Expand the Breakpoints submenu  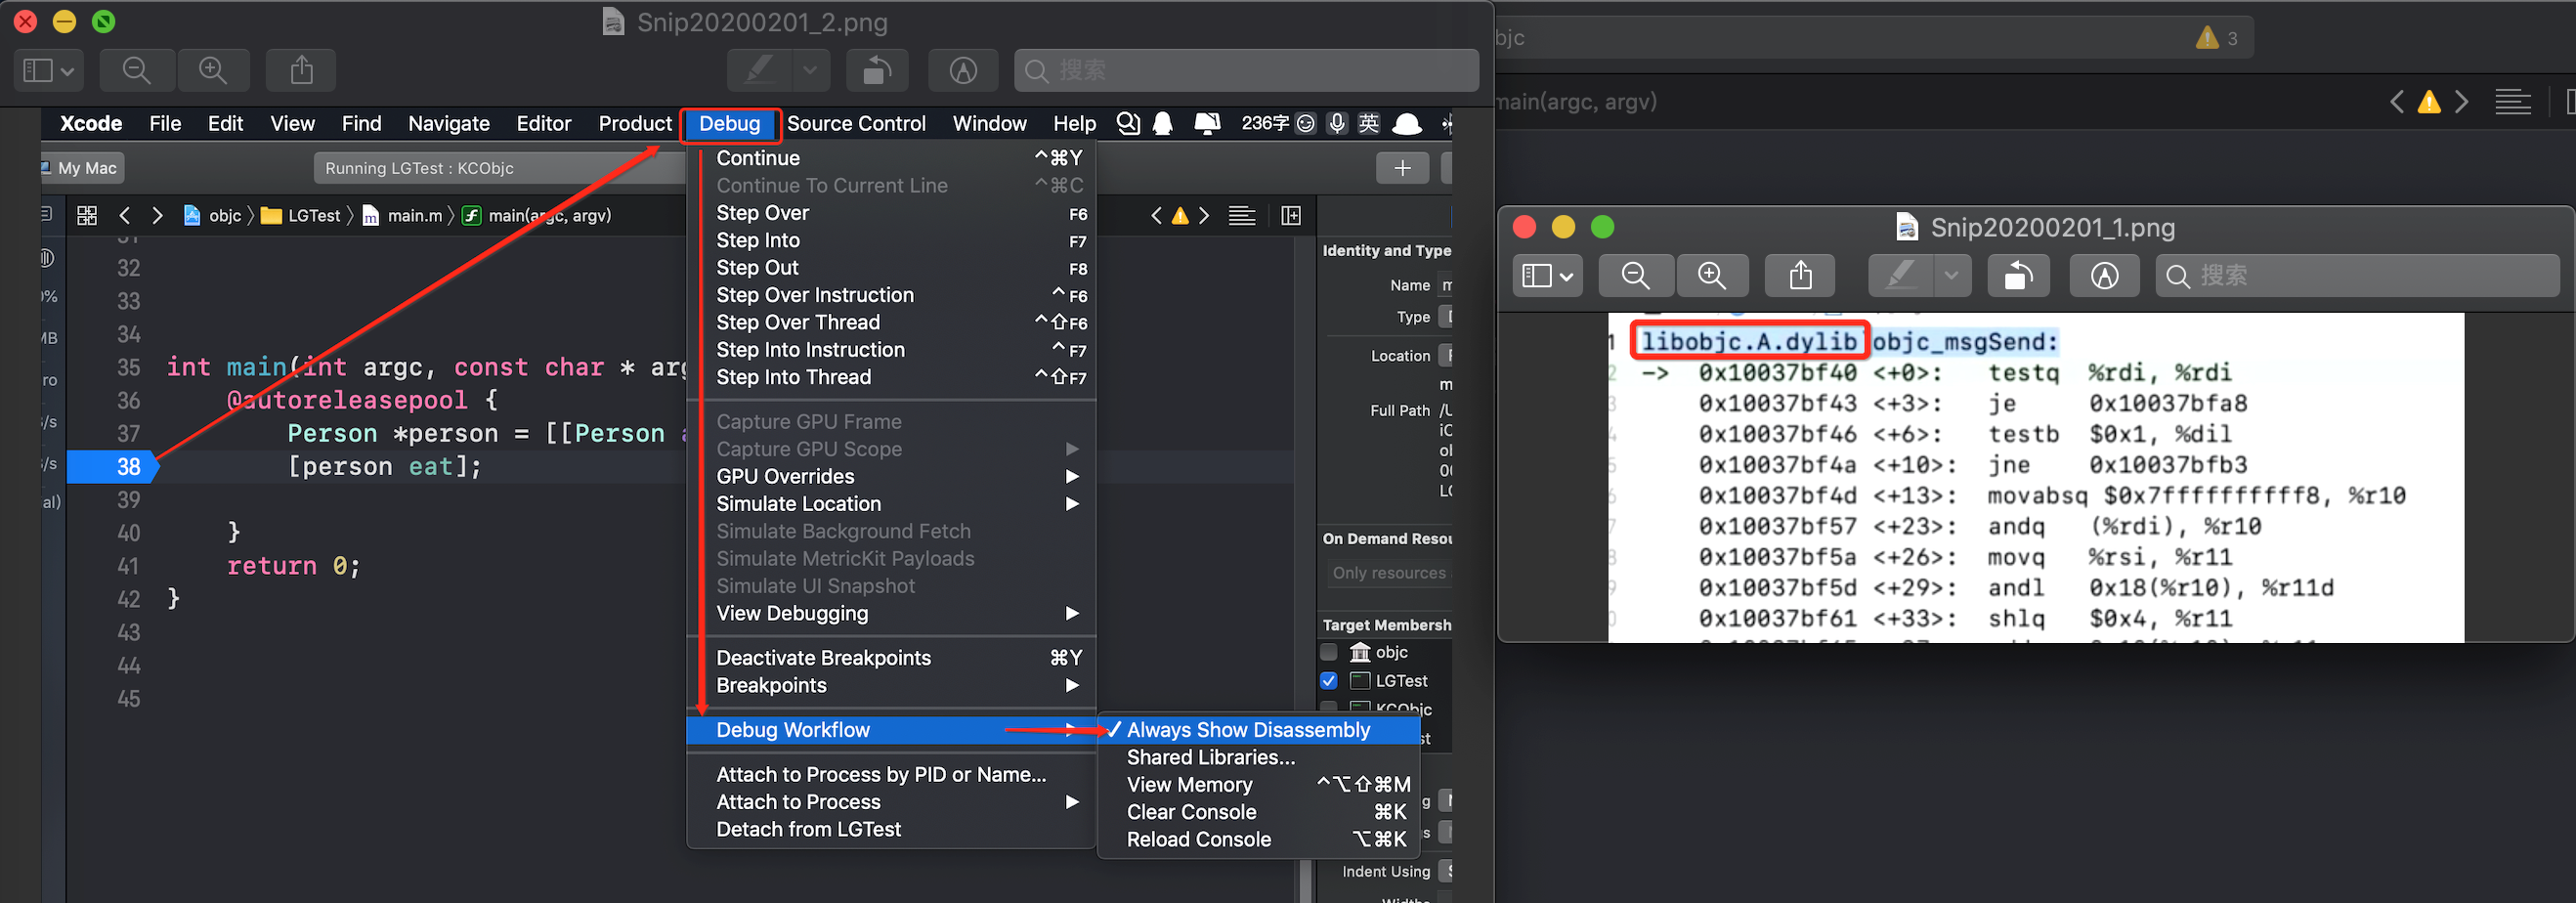coord(890,686)
